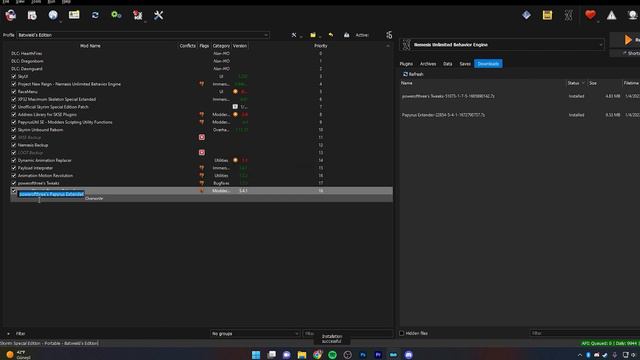
Task: Toggle Dynamic Animation Replacer checkbox
Action: [x=14, y=160]
